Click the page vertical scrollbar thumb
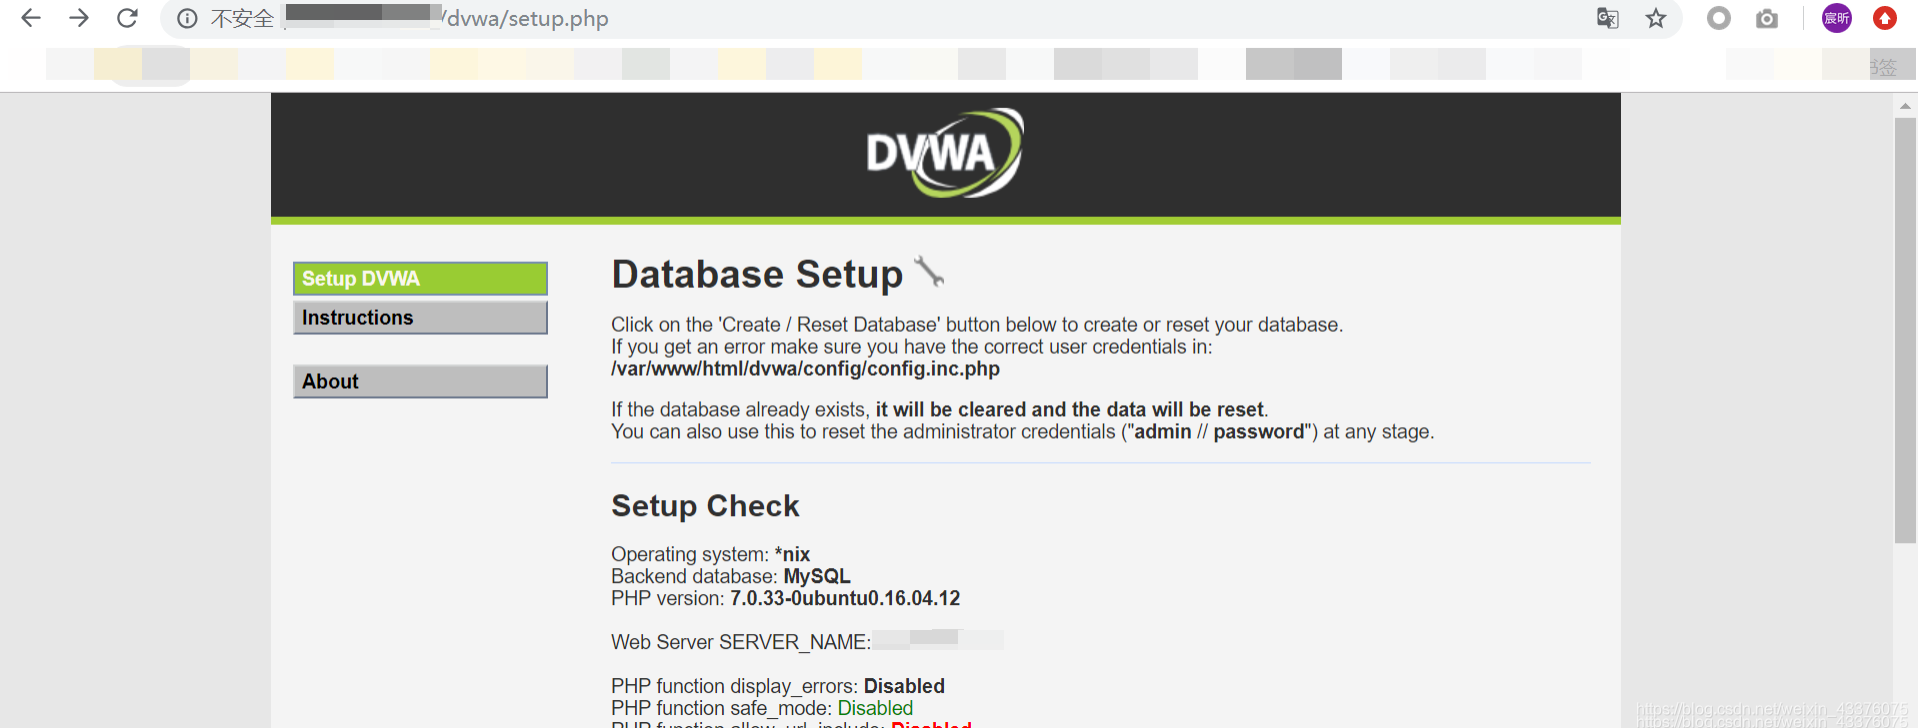 coord(1905,330)
